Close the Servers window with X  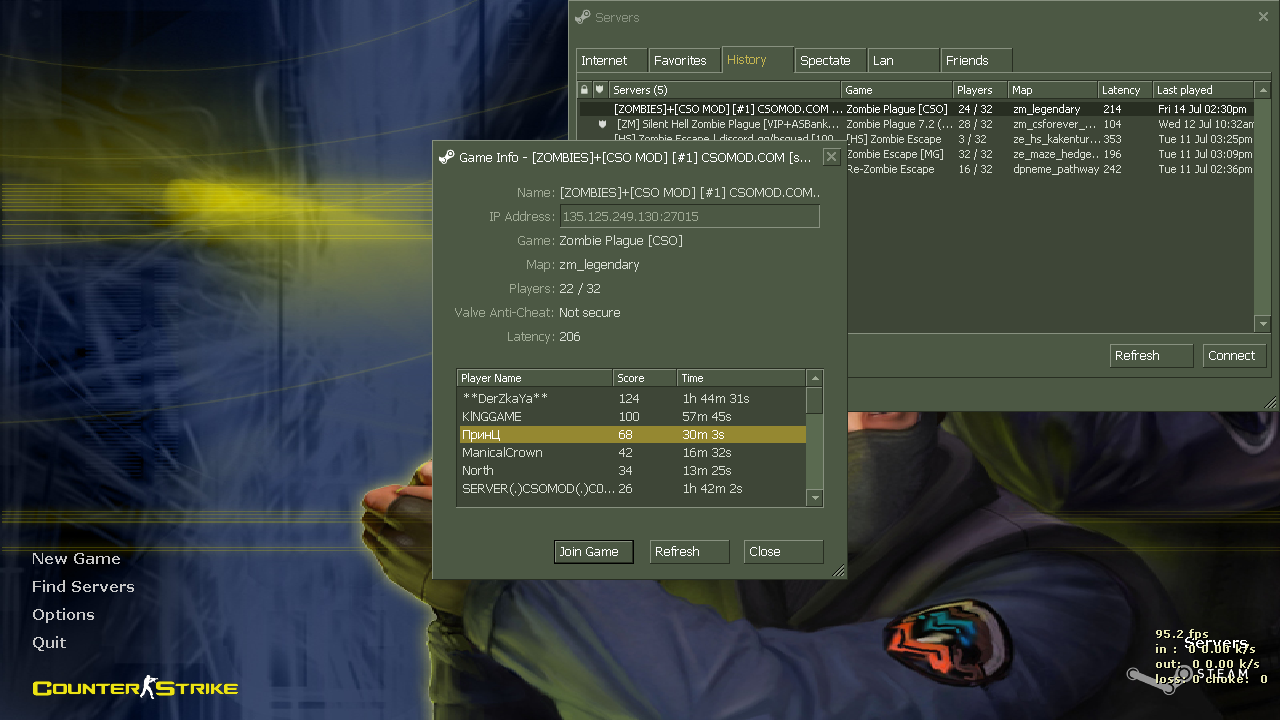pyautogui.click(x=1263, y=17)
